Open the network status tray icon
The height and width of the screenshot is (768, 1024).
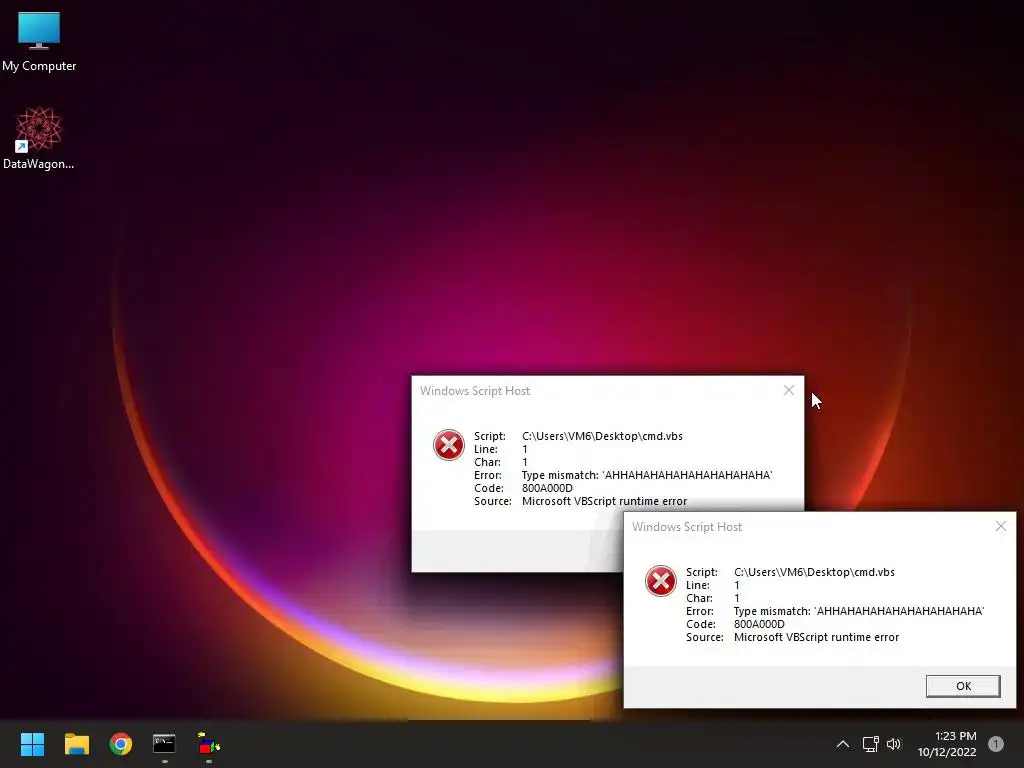870,744
